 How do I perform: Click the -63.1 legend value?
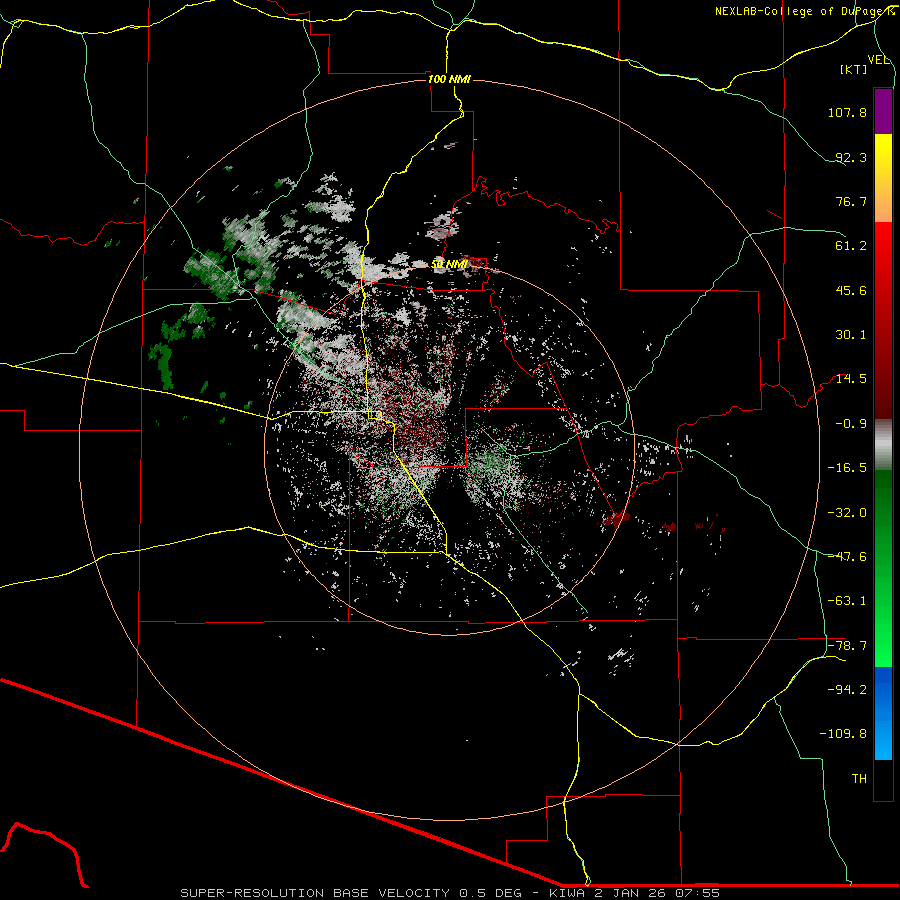tap(847, 601)
